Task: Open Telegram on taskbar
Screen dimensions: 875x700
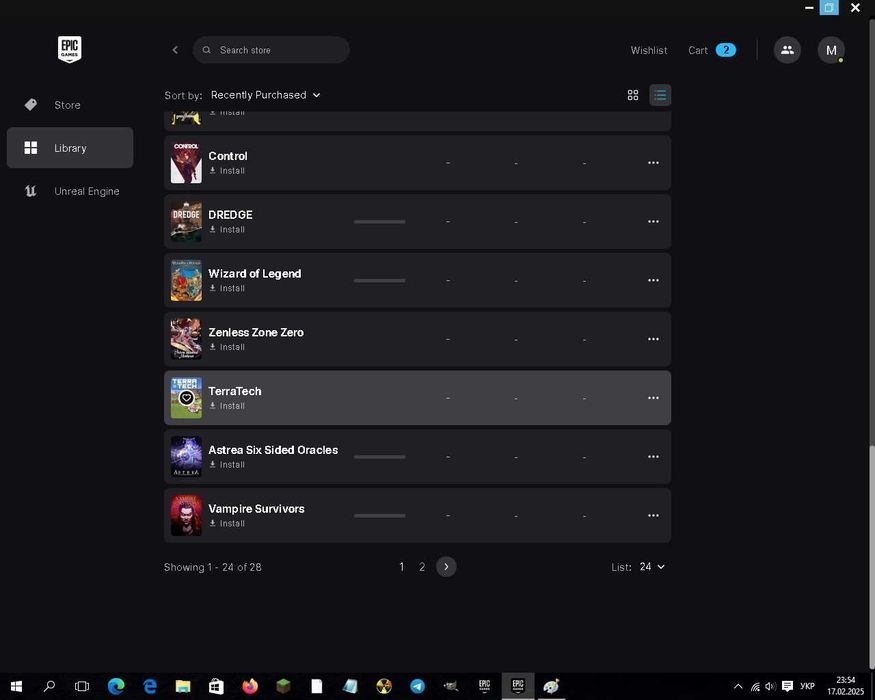Action: (417, 686)
